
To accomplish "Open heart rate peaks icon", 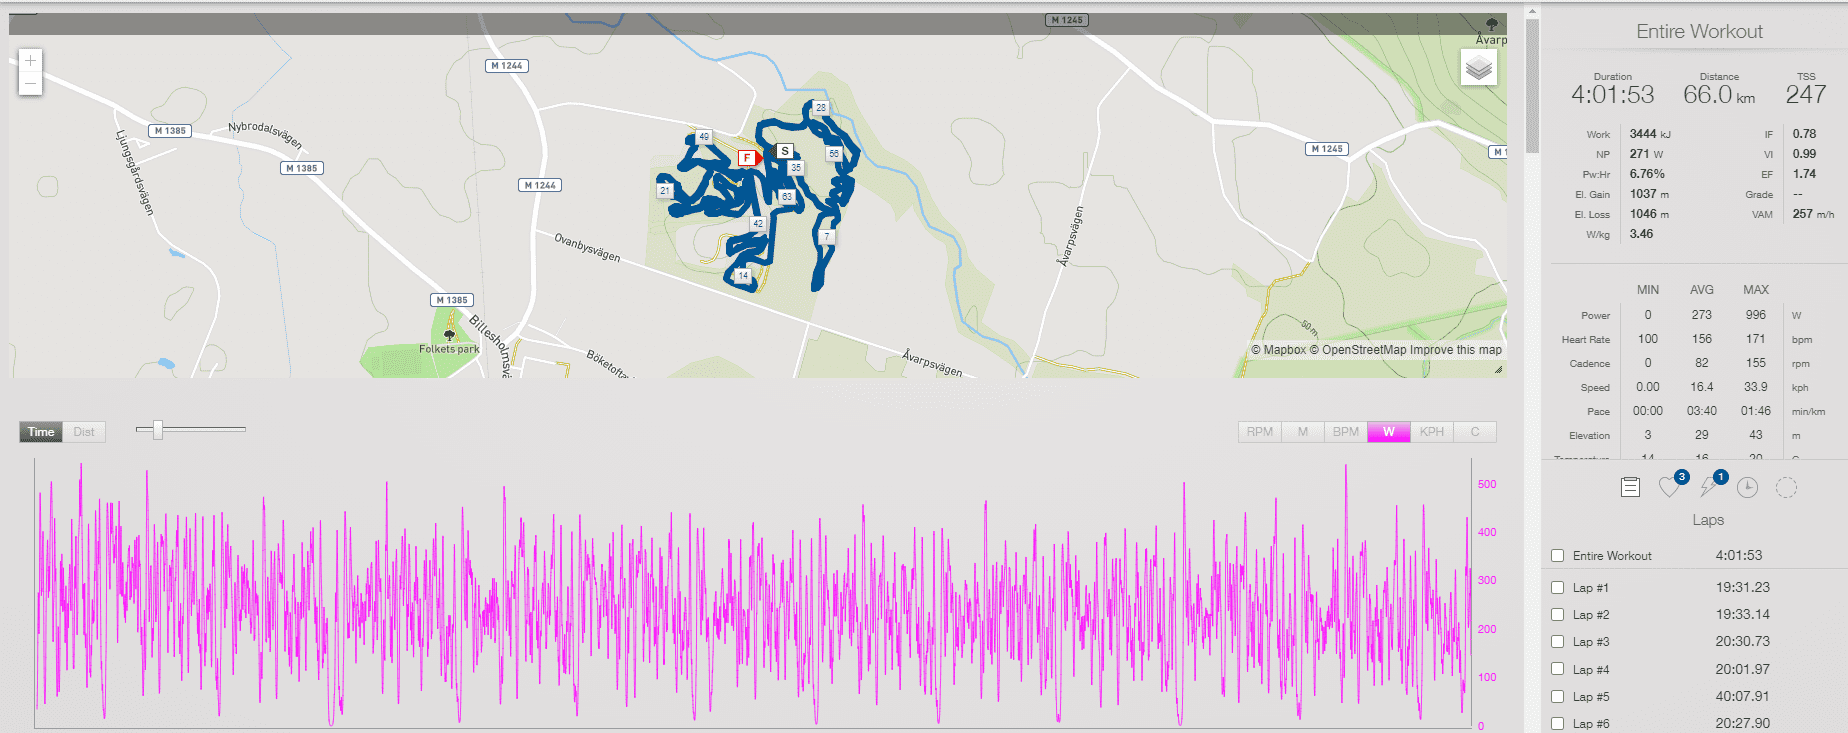I will point(1669,487).
